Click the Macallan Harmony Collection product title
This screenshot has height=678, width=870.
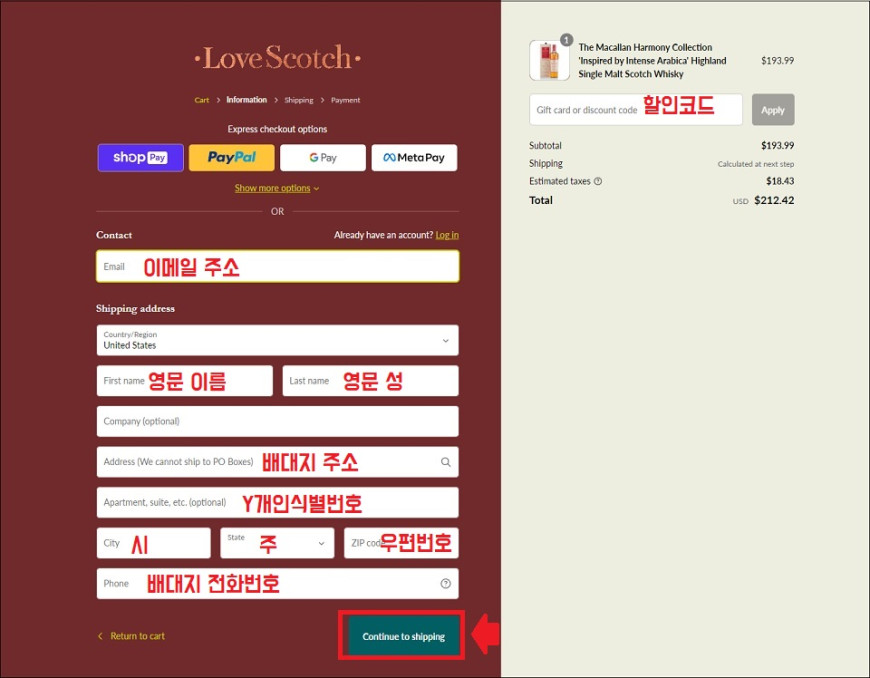click(652, 60)
